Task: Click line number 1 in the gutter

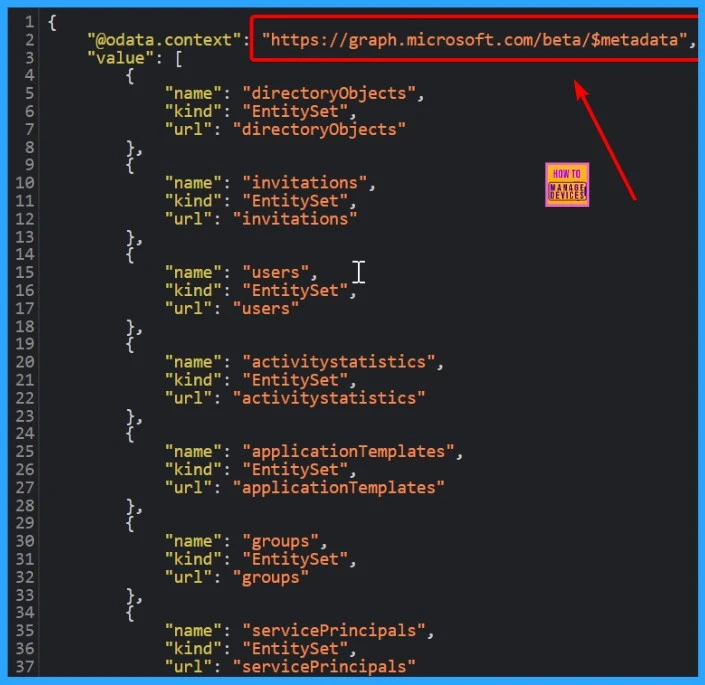Action: coord(29,22)
